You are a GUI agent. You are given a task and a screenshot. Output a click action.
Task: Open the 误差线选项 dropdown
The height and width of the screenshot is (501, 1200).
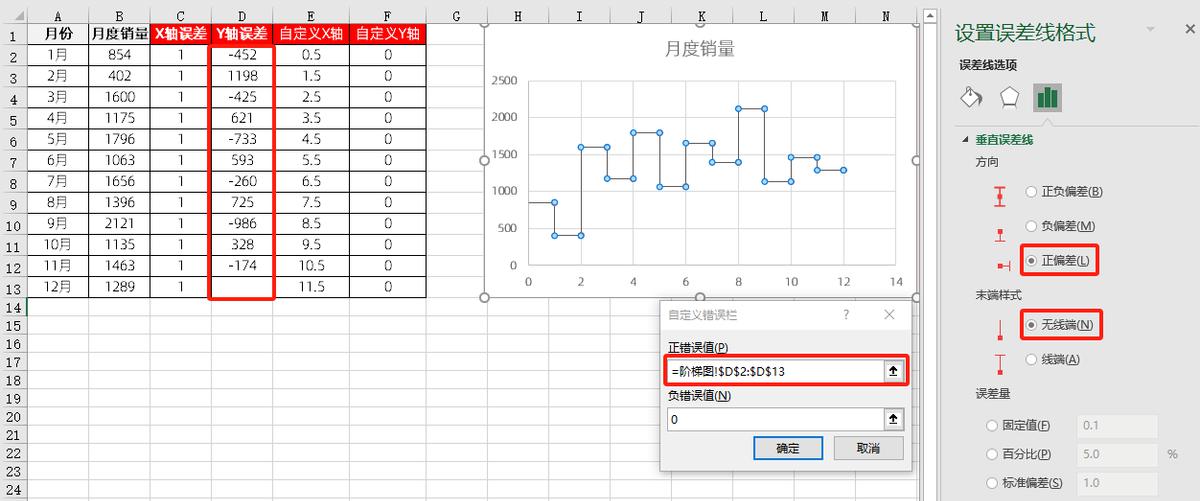pos(988,65)
